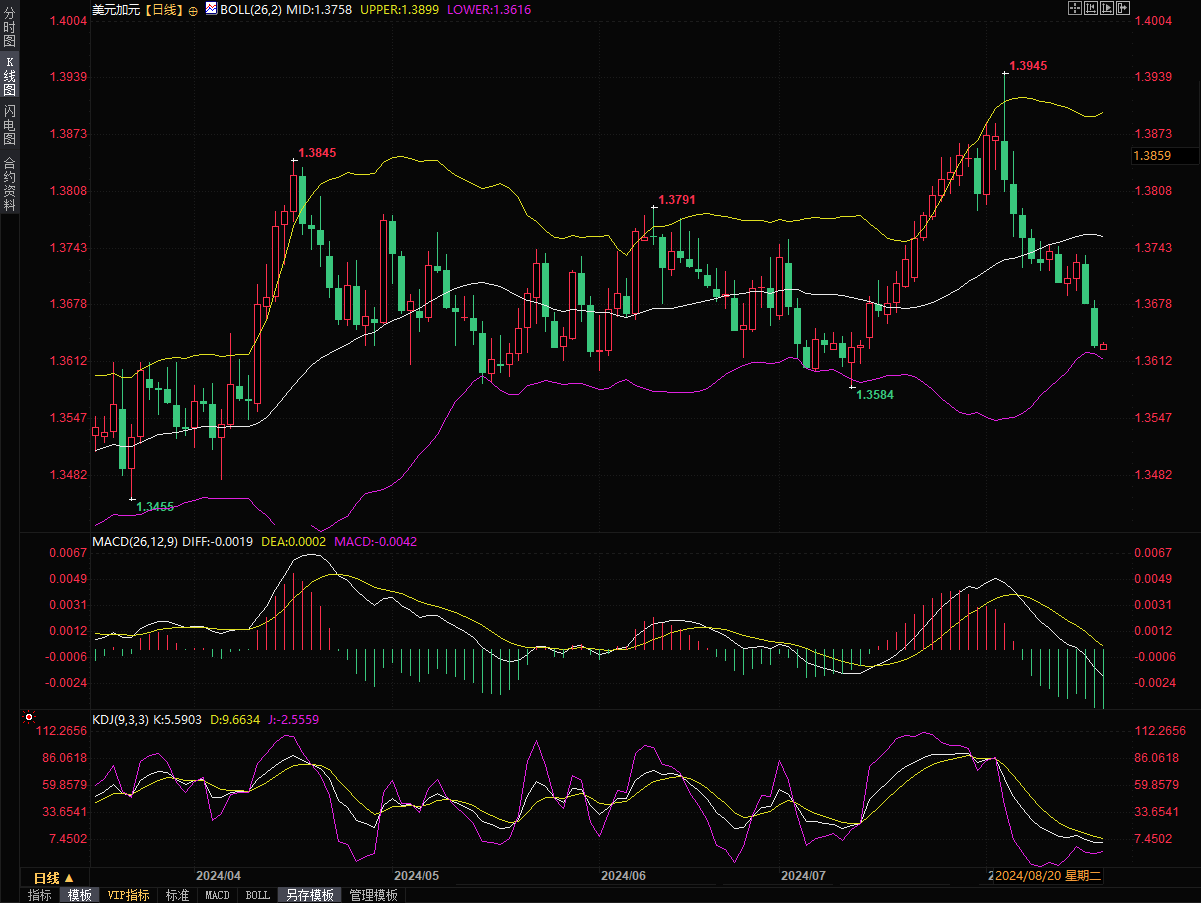Apply the BOLL template button at bottom

pos(257,895)
